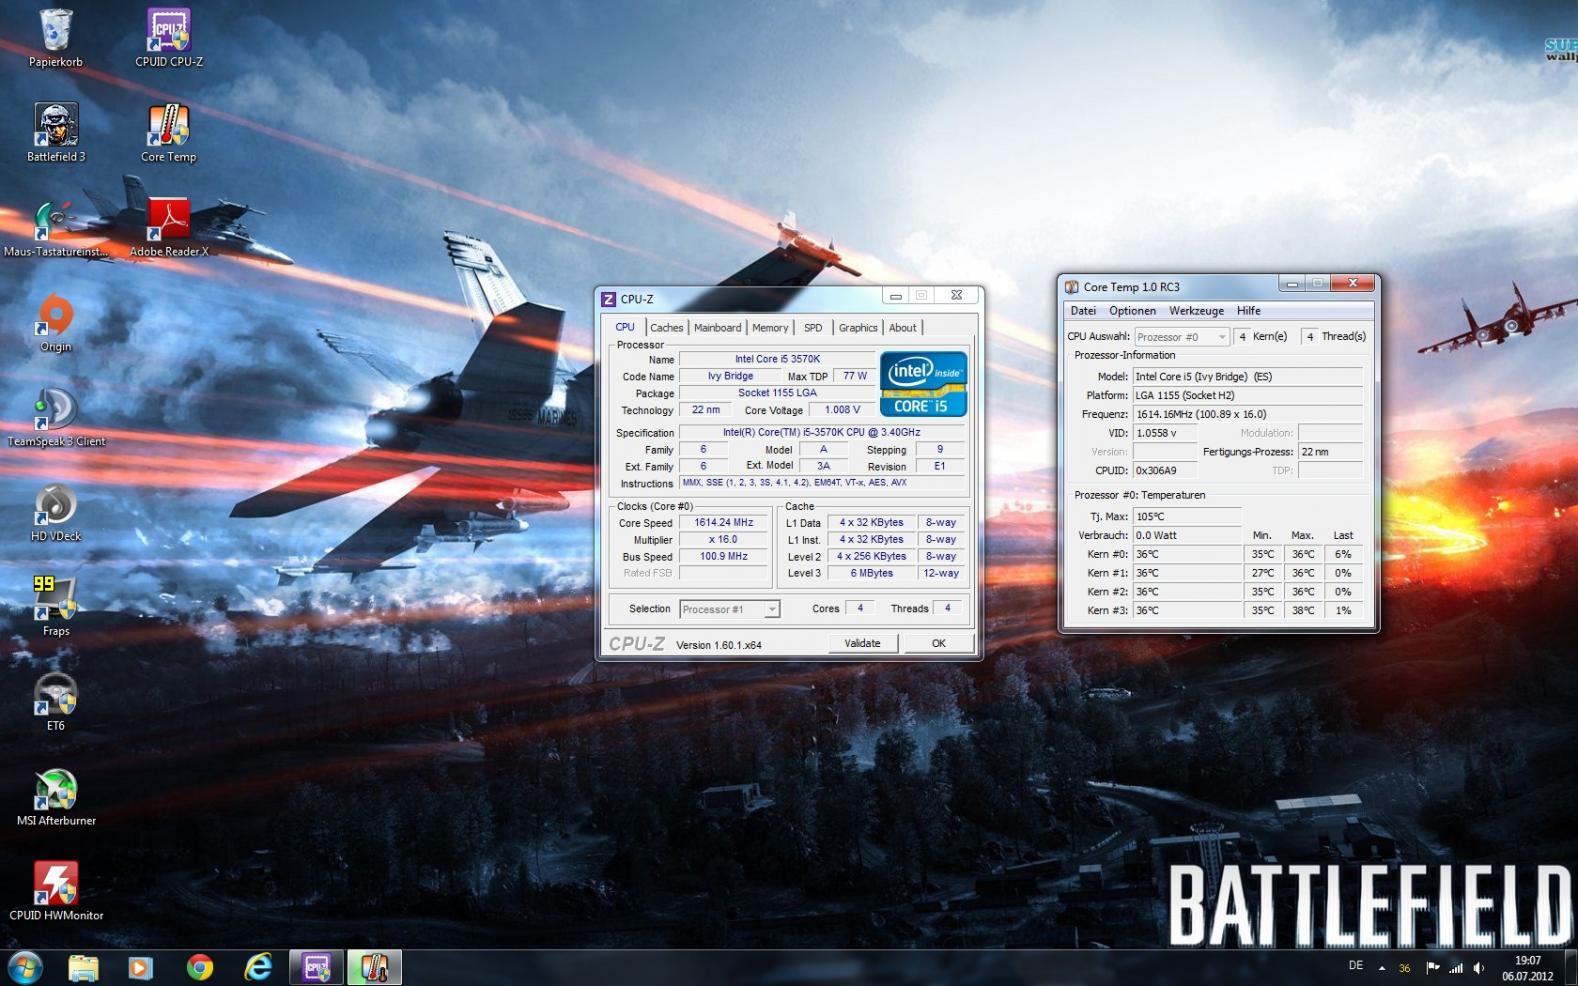Click the Verbrauch 0.0 Watt field
The height and width of the screenshot is (986, 1578).
1187,536
